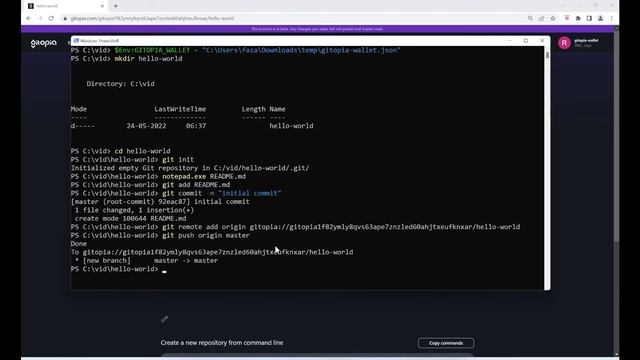Click the beta notice purple banner
This screenshot has height=360, width=640.
pos(318,29)
